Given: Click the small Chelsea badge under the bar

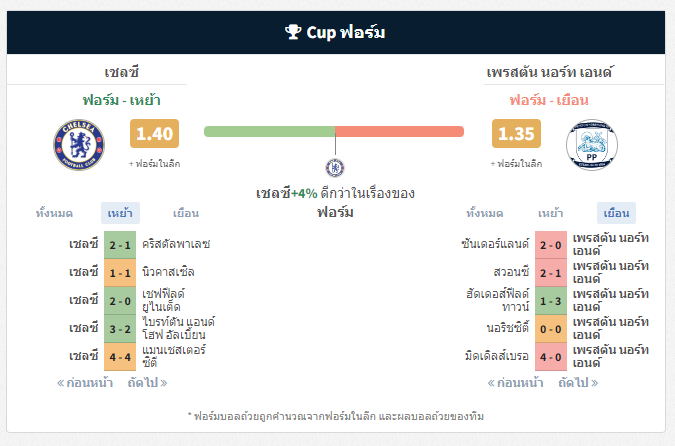Looking at the screenshot, I should 335,167.
